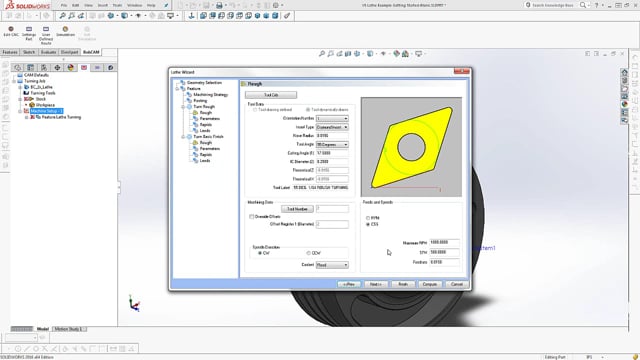Open the Settings Part tool

(29, 29)
